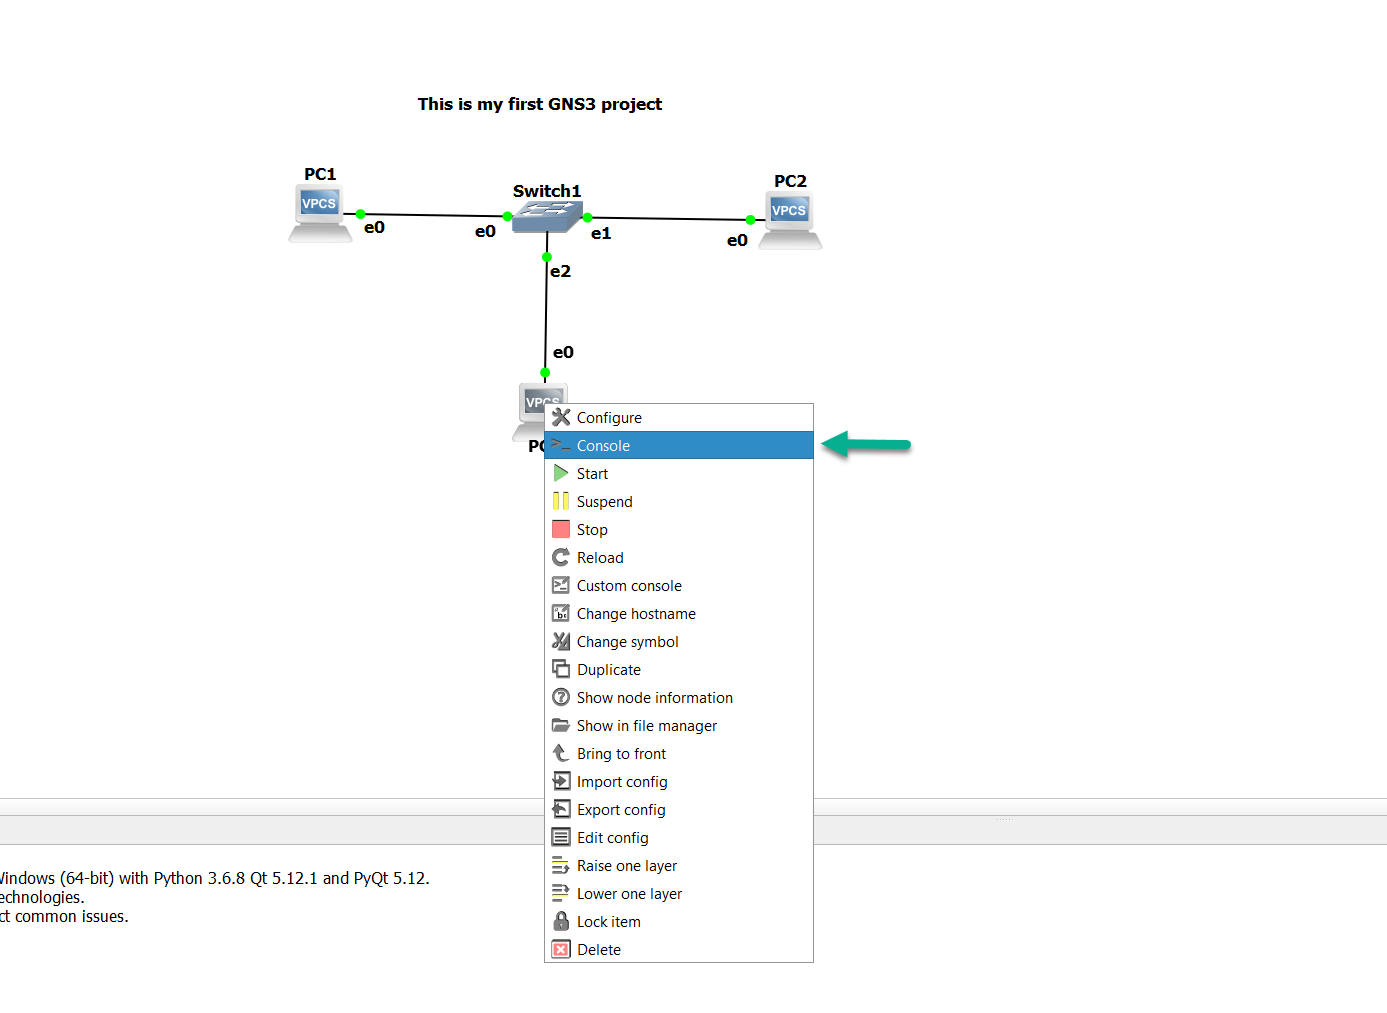Click the Switch1 label text
Image resolution: width=1387 pixels, height=1013 pixels.
547,191
